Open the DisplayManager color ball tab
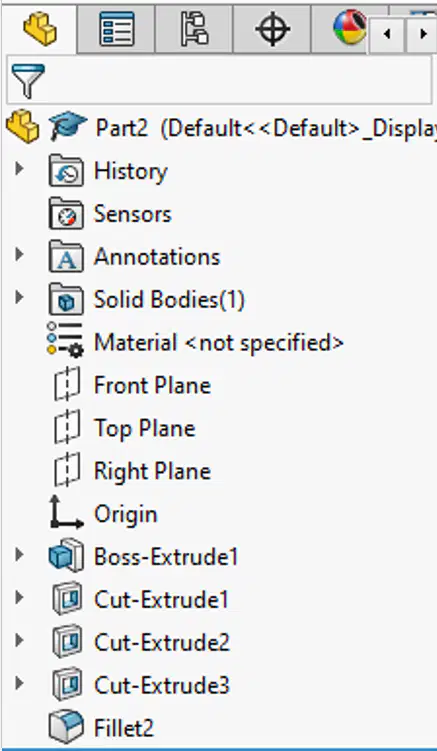Screen dimensions: 437x751 (x=349, y=27)
